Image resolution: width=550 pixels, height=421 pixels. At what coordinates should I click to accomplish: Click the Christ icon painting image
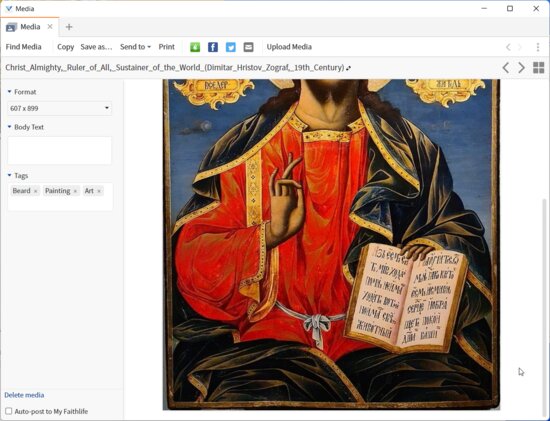(331, 244)
